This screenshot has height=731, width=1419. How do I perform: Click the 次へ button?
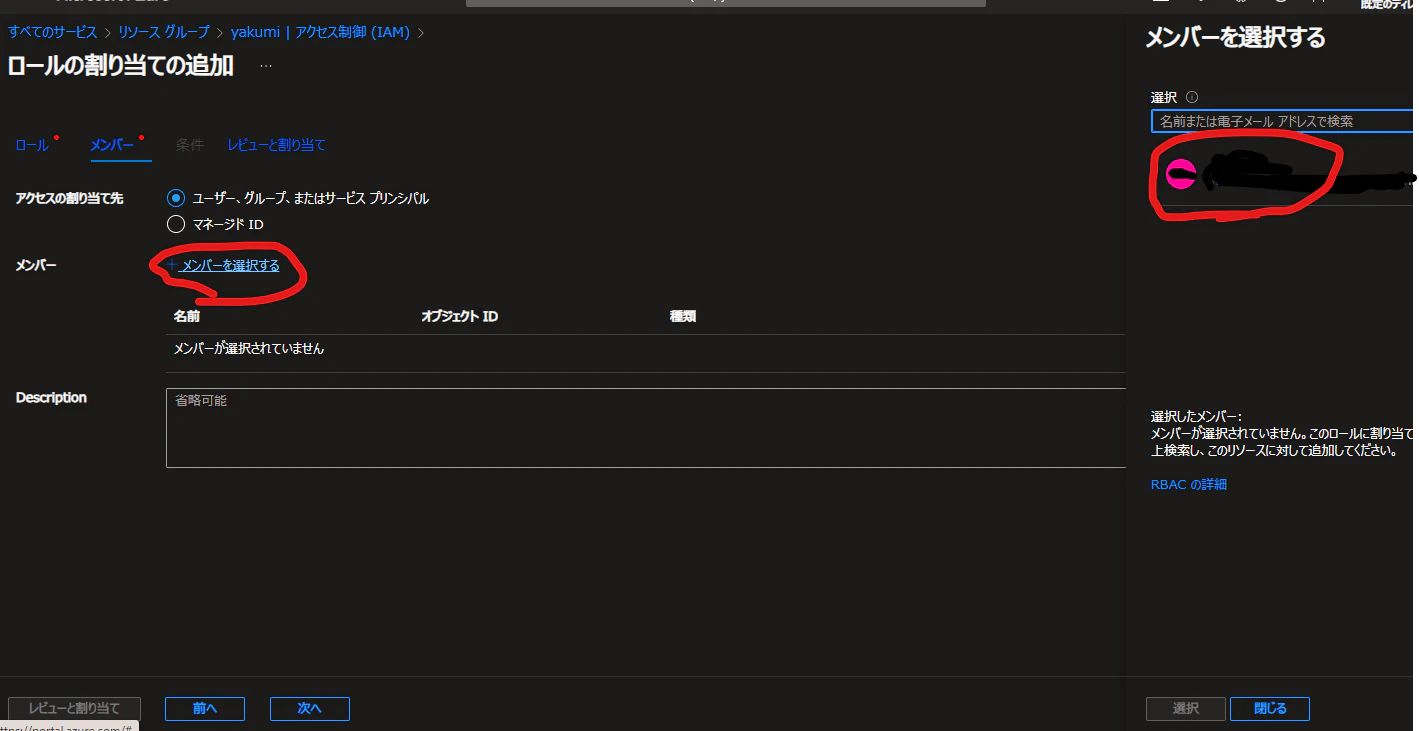(310, 708)
